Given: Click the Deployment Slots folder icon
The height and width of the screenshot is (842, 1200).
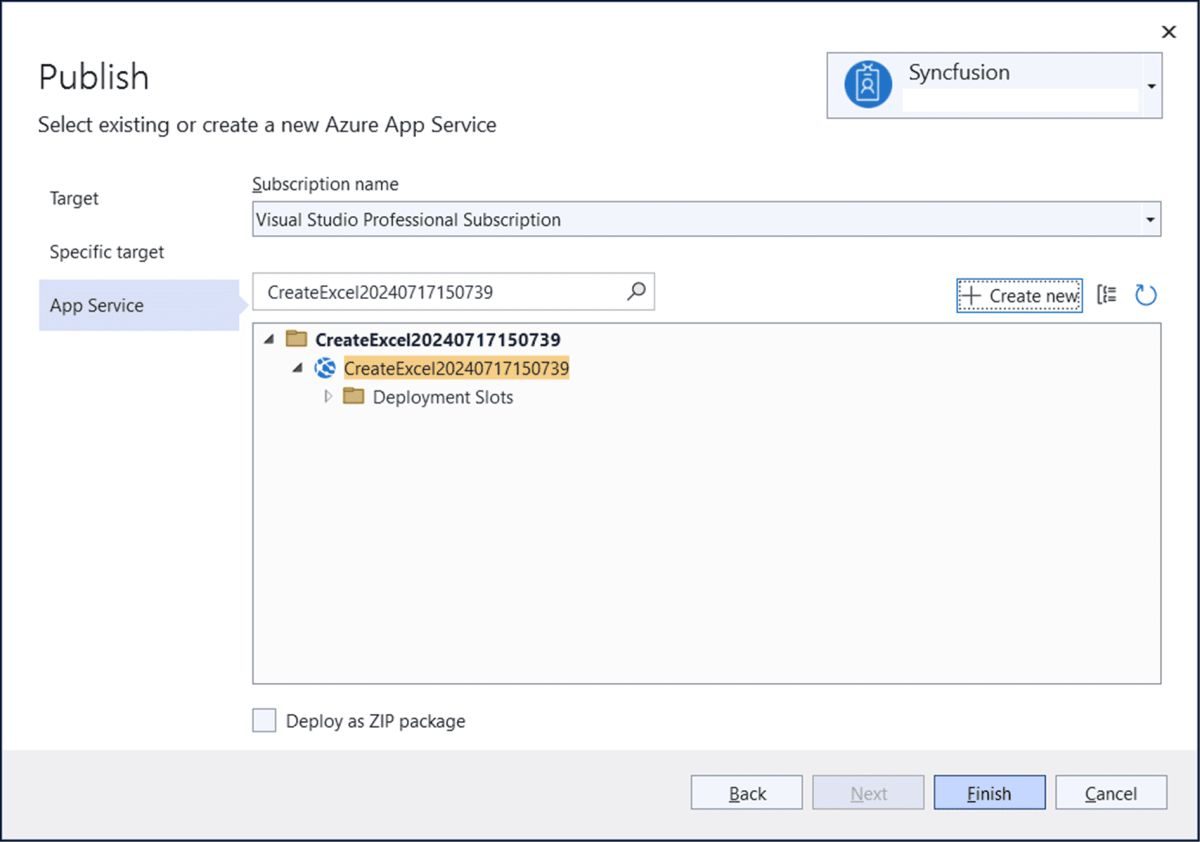Looking at the screenshot, I should click(x=354, y=397).
